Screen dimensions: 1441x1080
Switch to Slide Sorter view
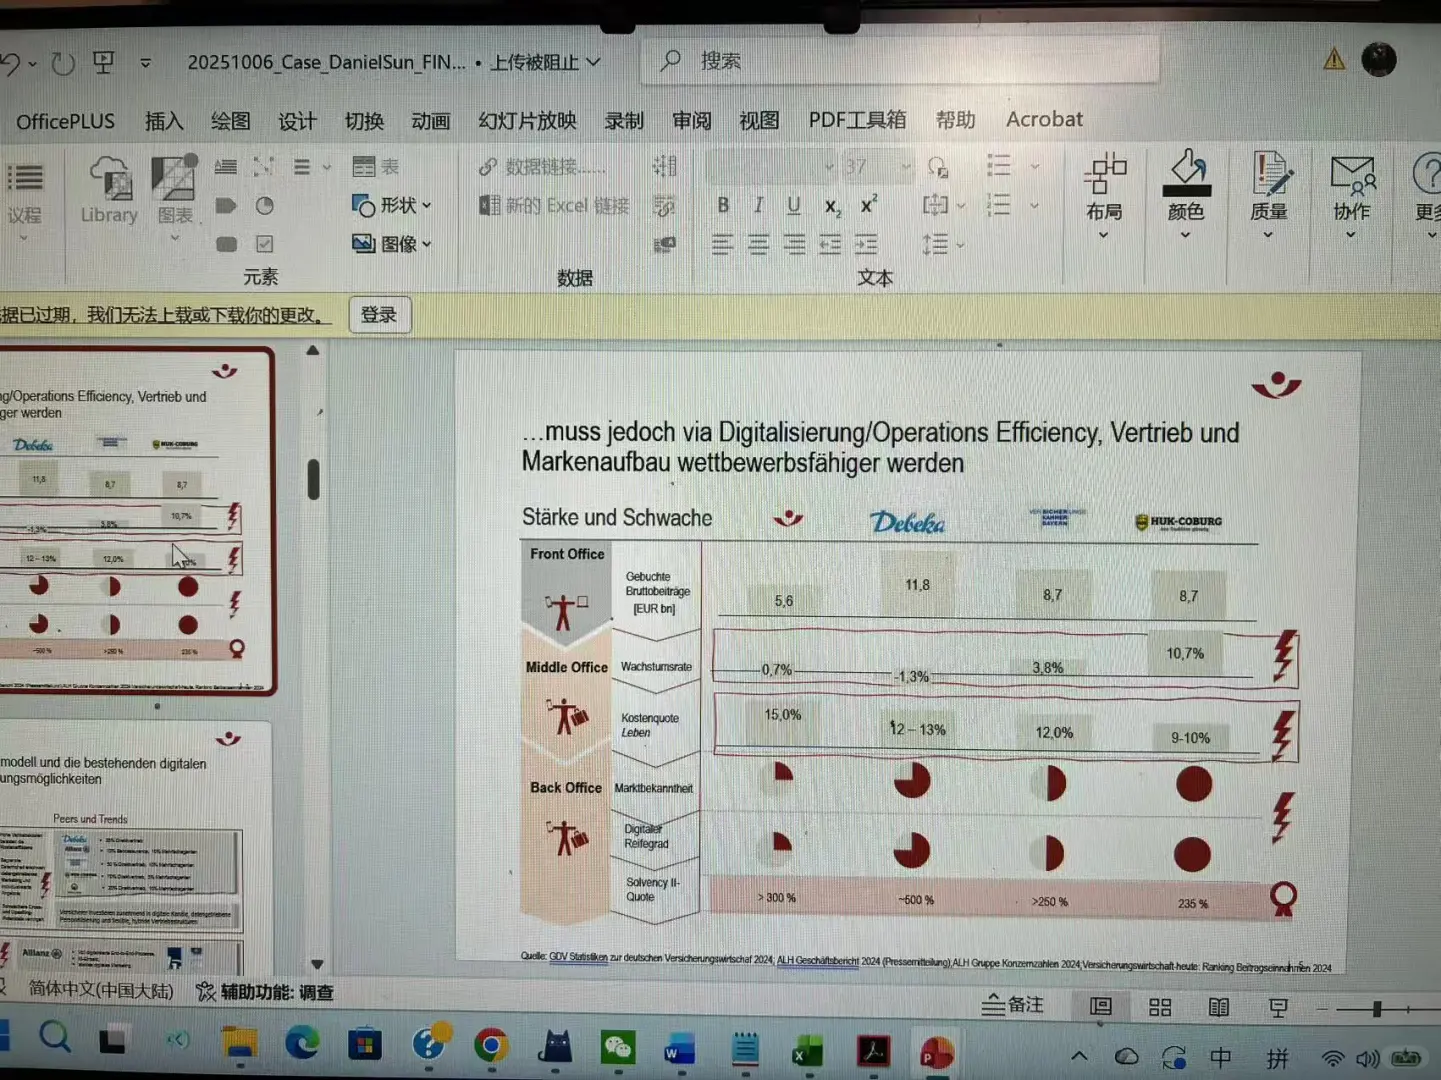(1160, 1007)
